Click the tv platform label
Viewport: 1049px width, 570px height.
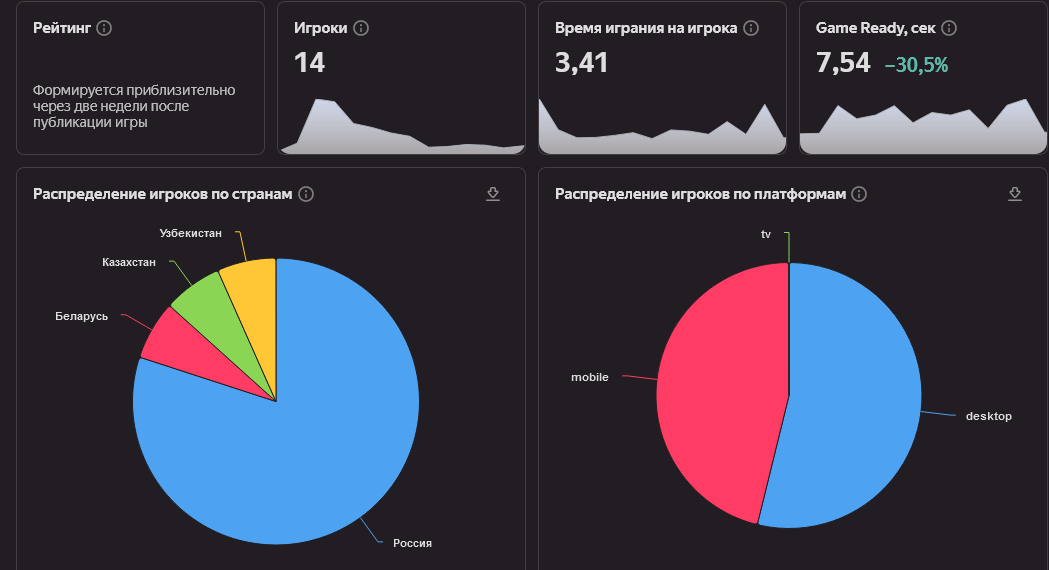(x=766, y=234)
